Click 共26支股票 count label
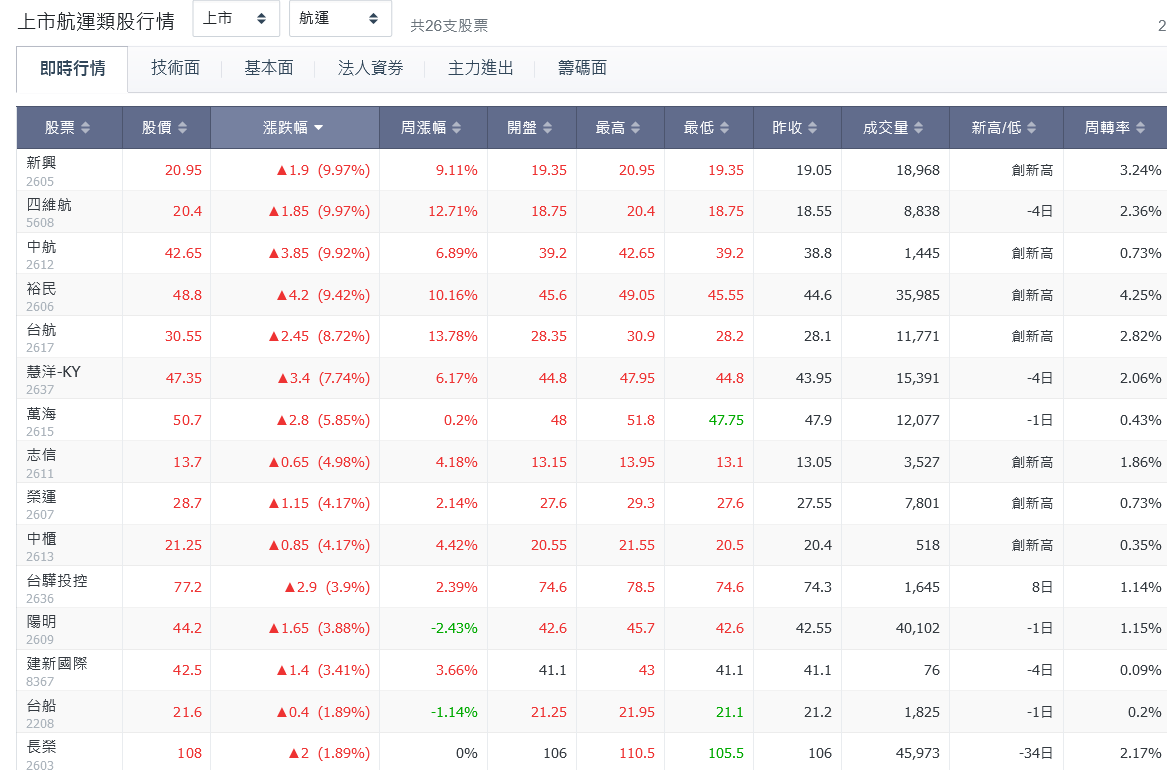 [450, 26]
